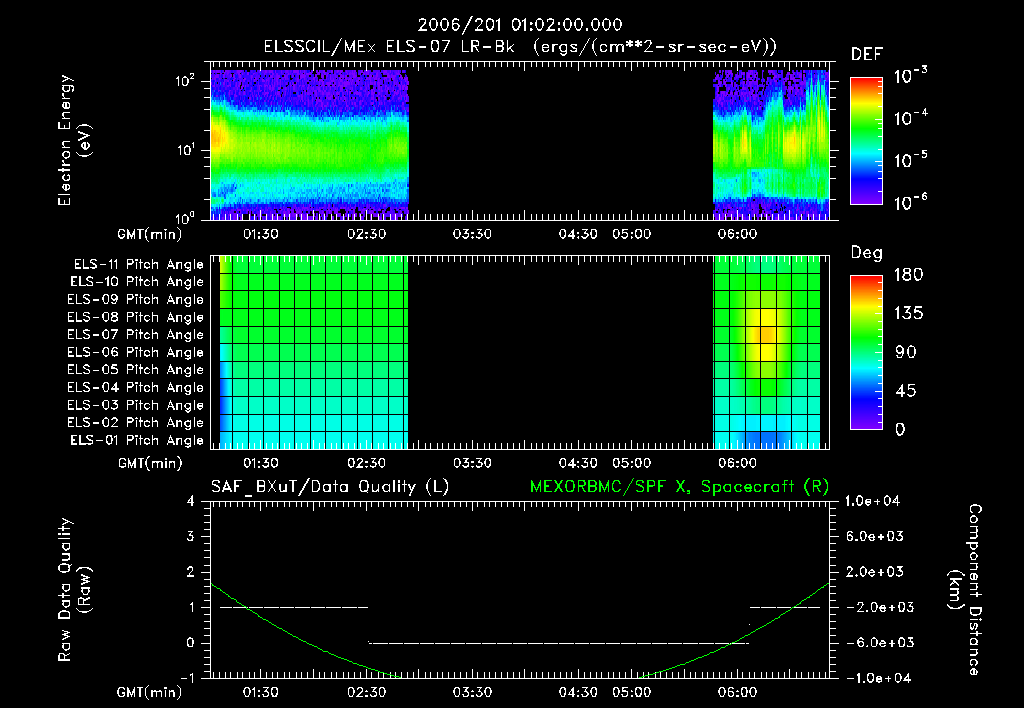
Task: Click the ELS-04 Pitch Angle row label
Action: point(136,387)
